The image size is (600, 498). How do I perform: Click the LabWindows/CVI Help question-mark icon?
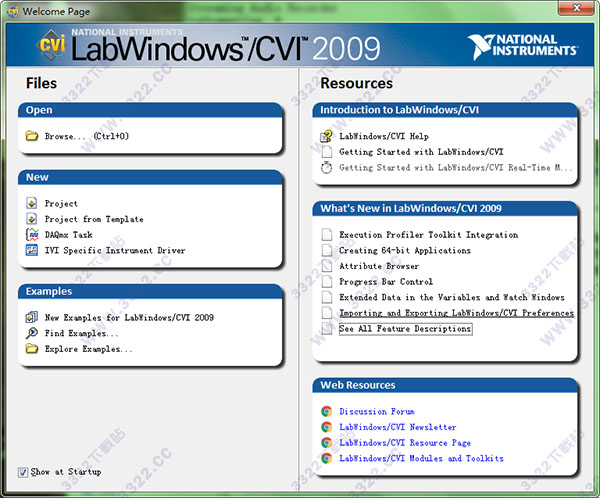326,136
